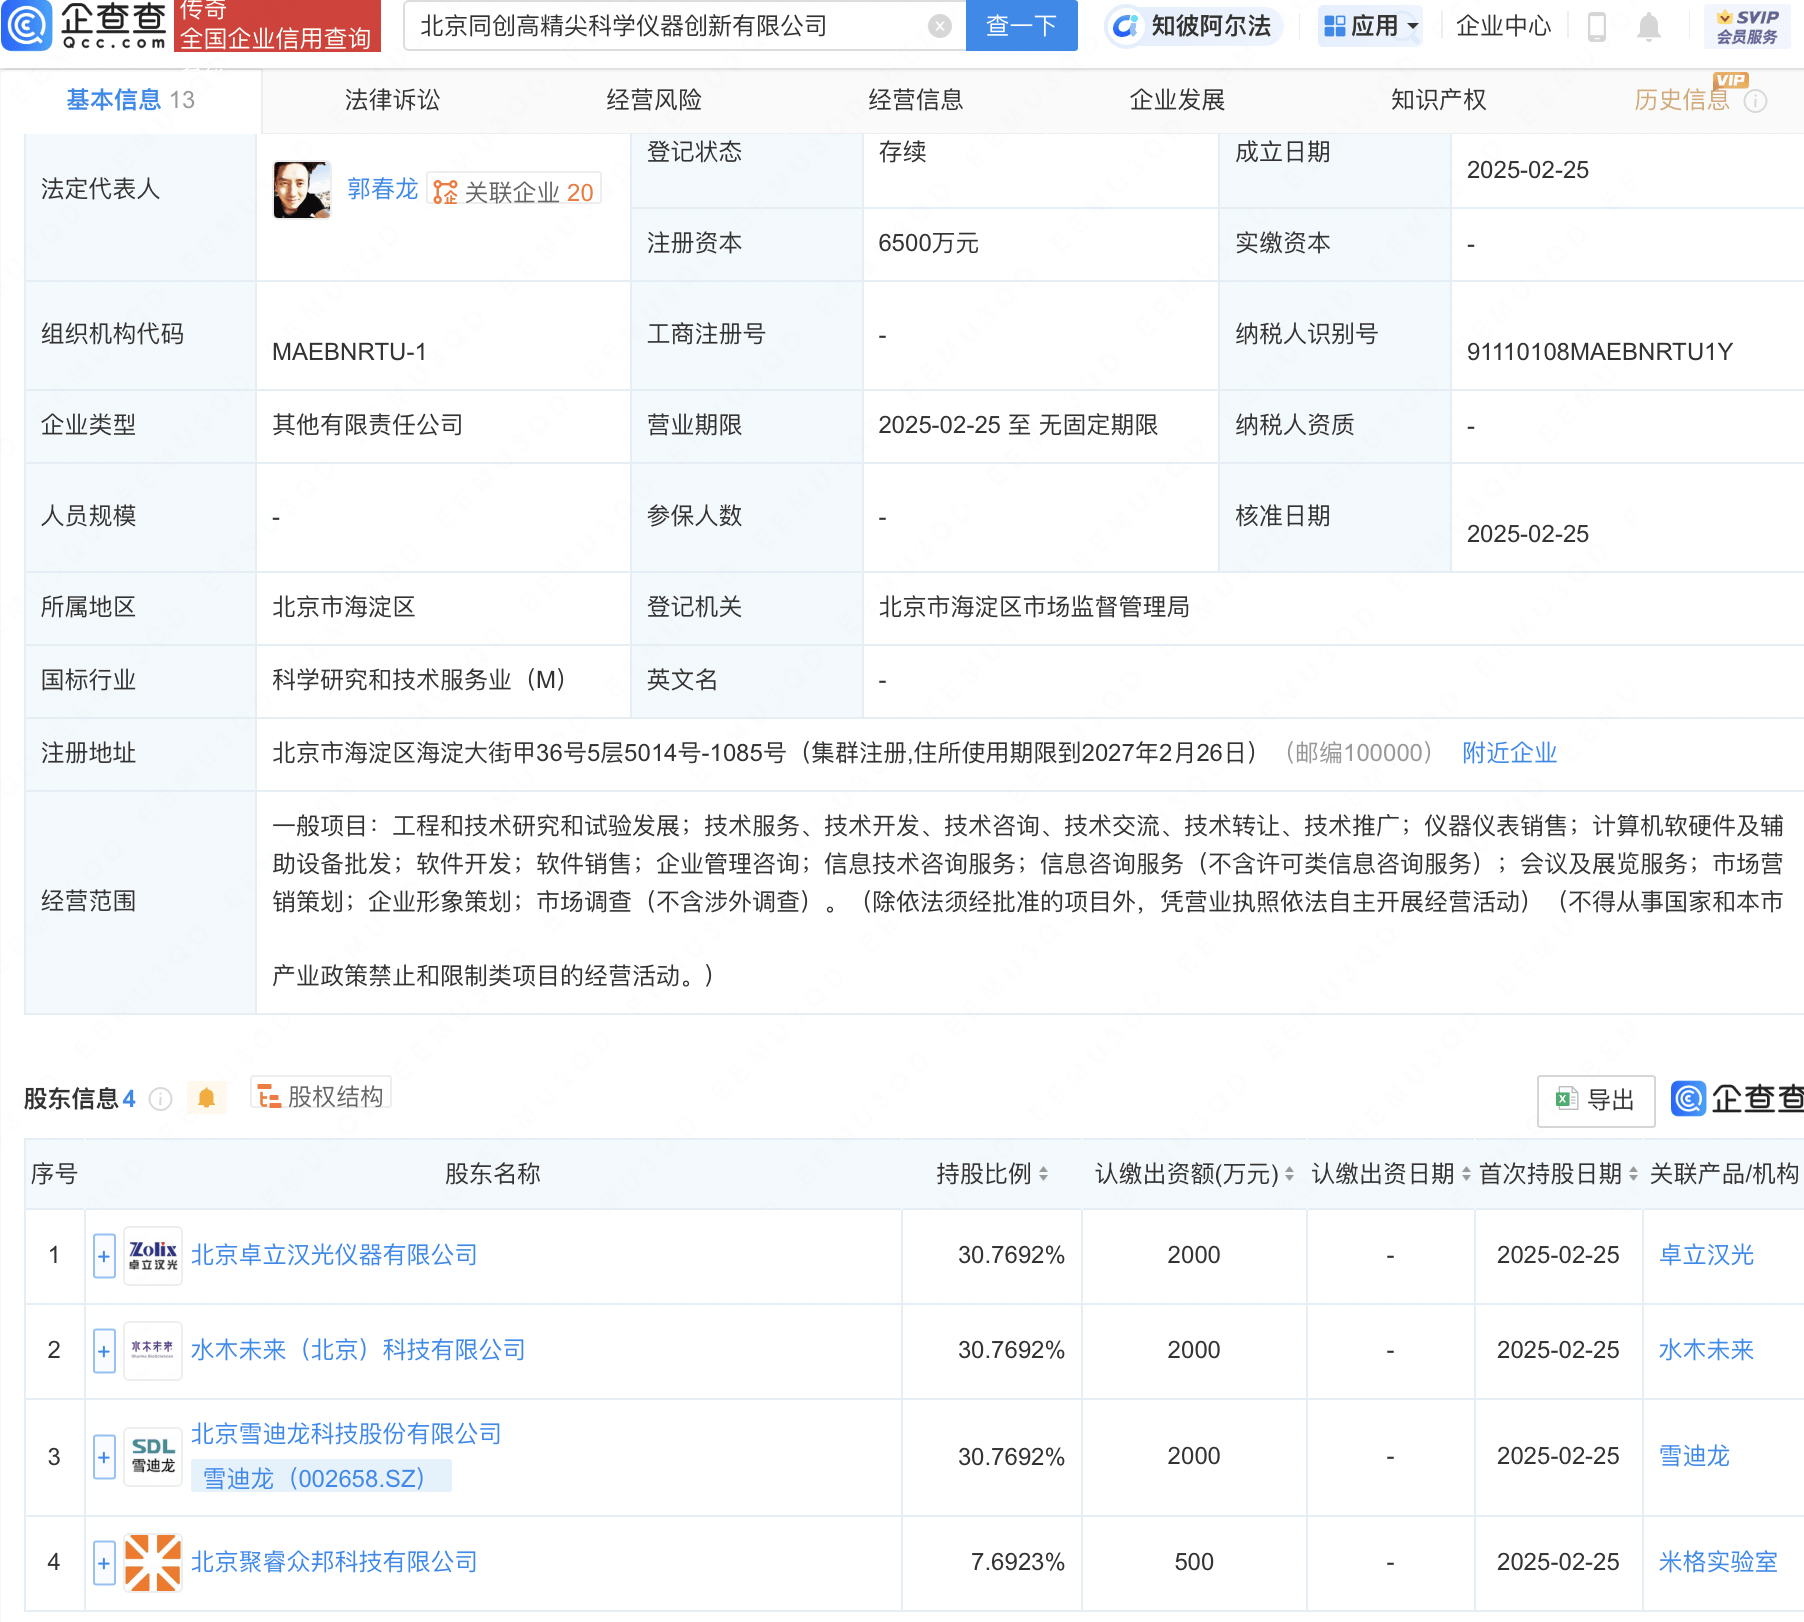The width and height of the screenshot is (1804, 1622).
Task: Switch to 经营风险 tab
Action: click(654, 100)
